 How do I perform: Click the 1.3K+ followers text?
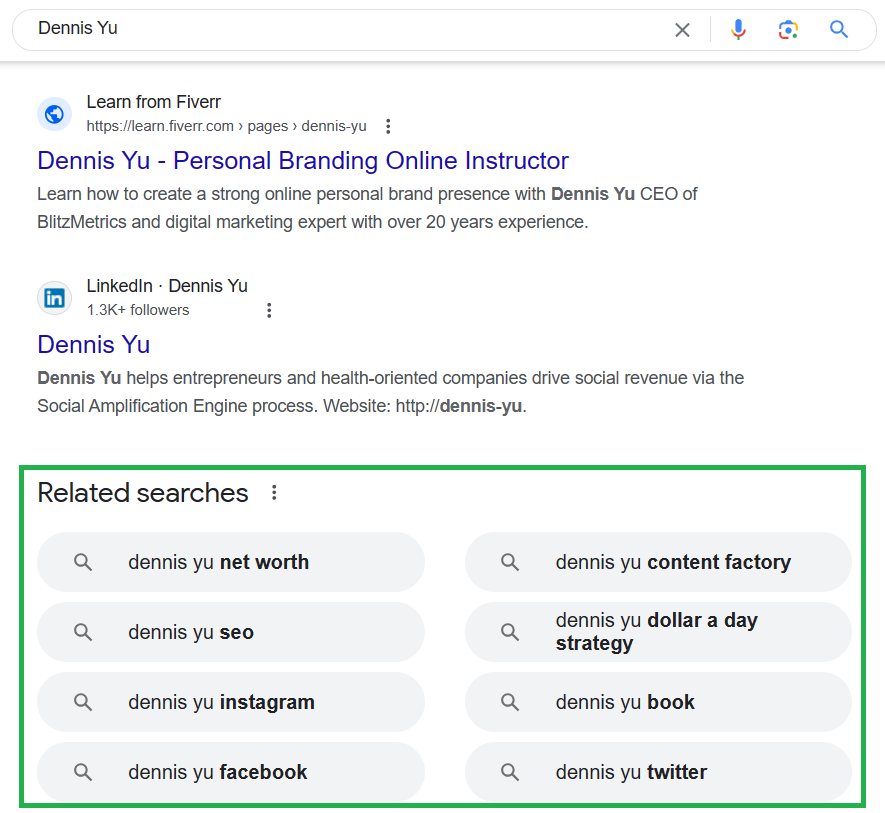point(138,310)
